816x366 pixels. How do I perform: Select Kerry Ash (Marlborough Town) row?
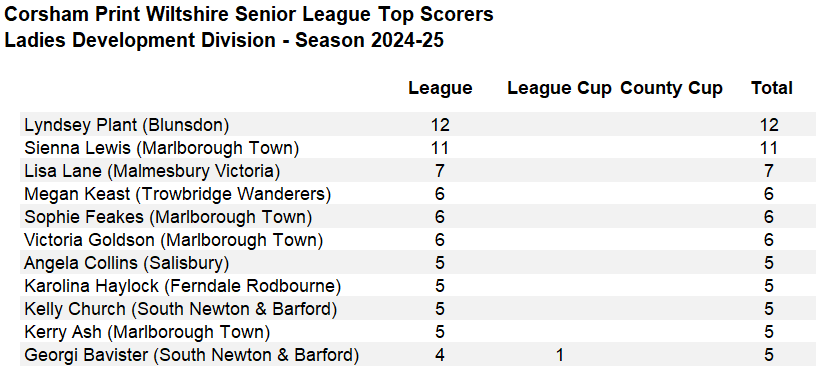pos(418,332)
